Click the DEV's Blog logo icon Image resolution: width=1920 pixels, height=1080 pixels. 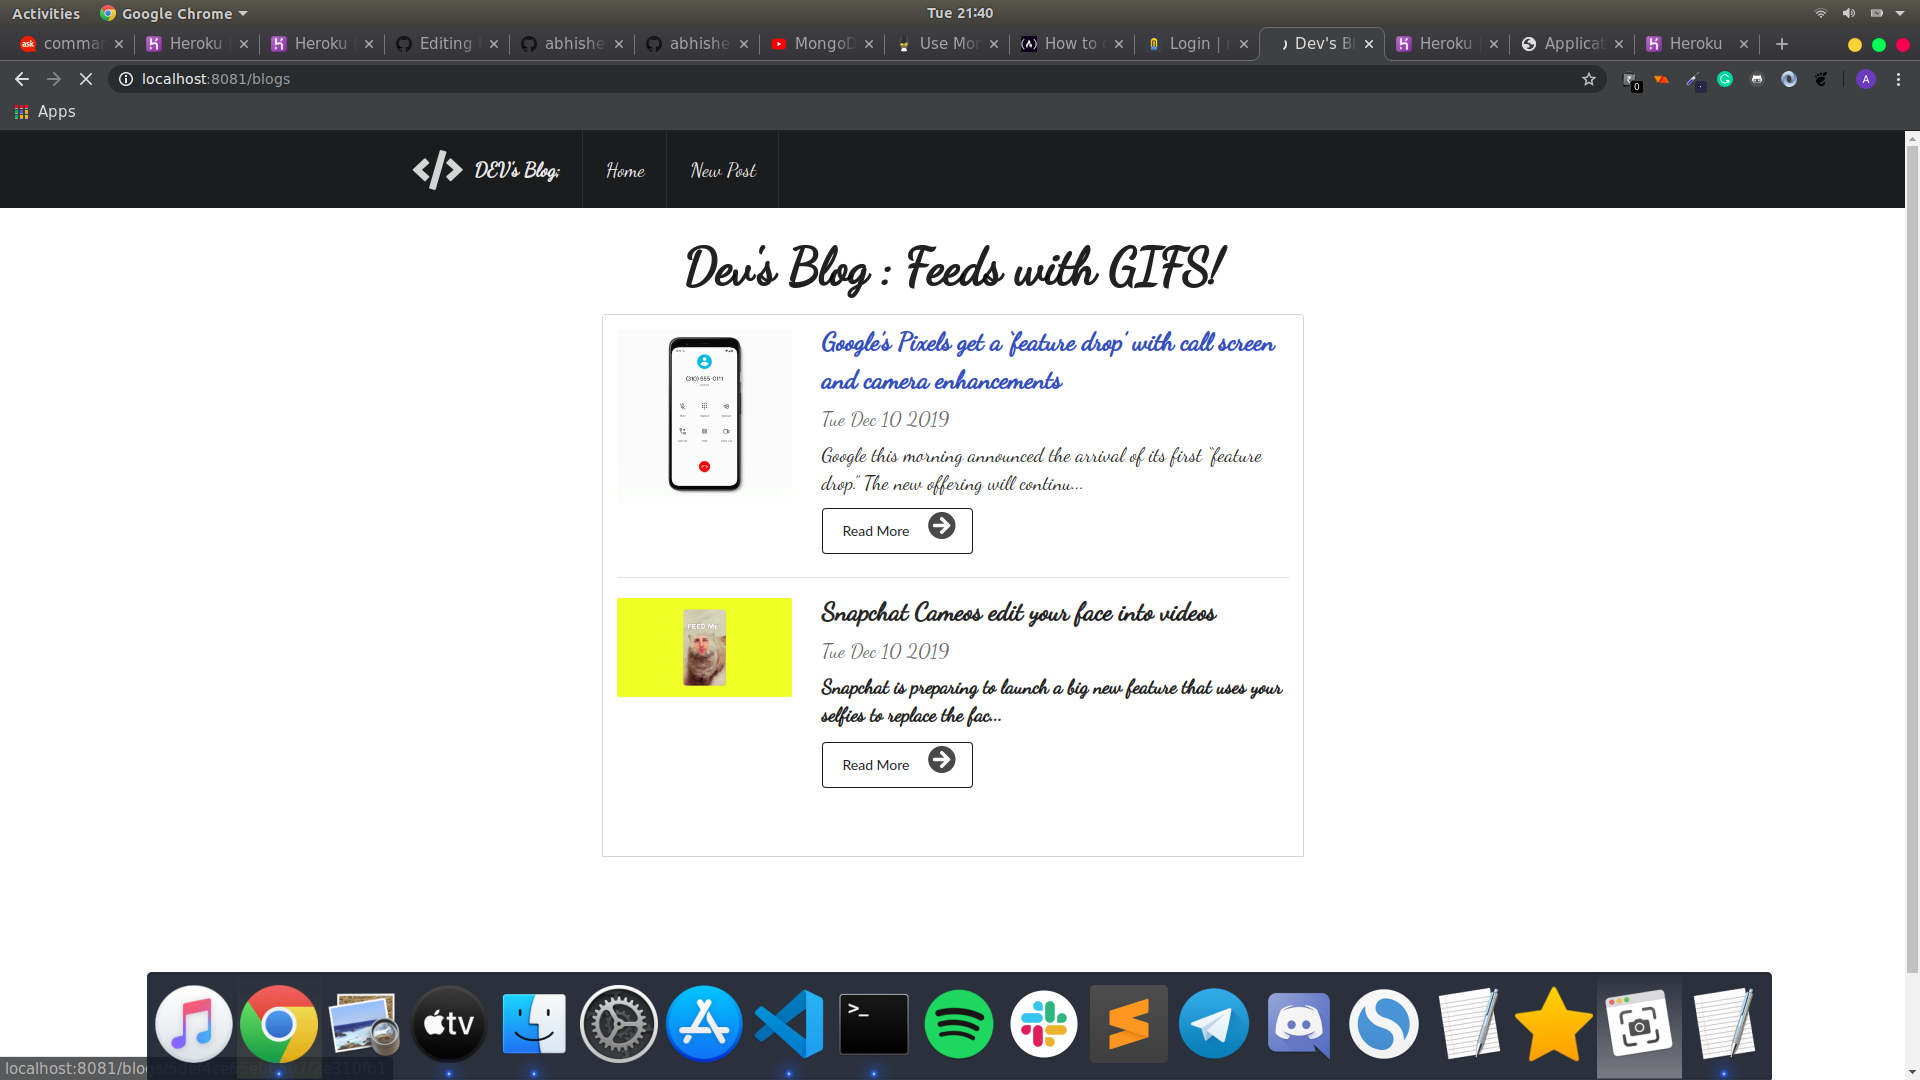click(x=438, y=169)
